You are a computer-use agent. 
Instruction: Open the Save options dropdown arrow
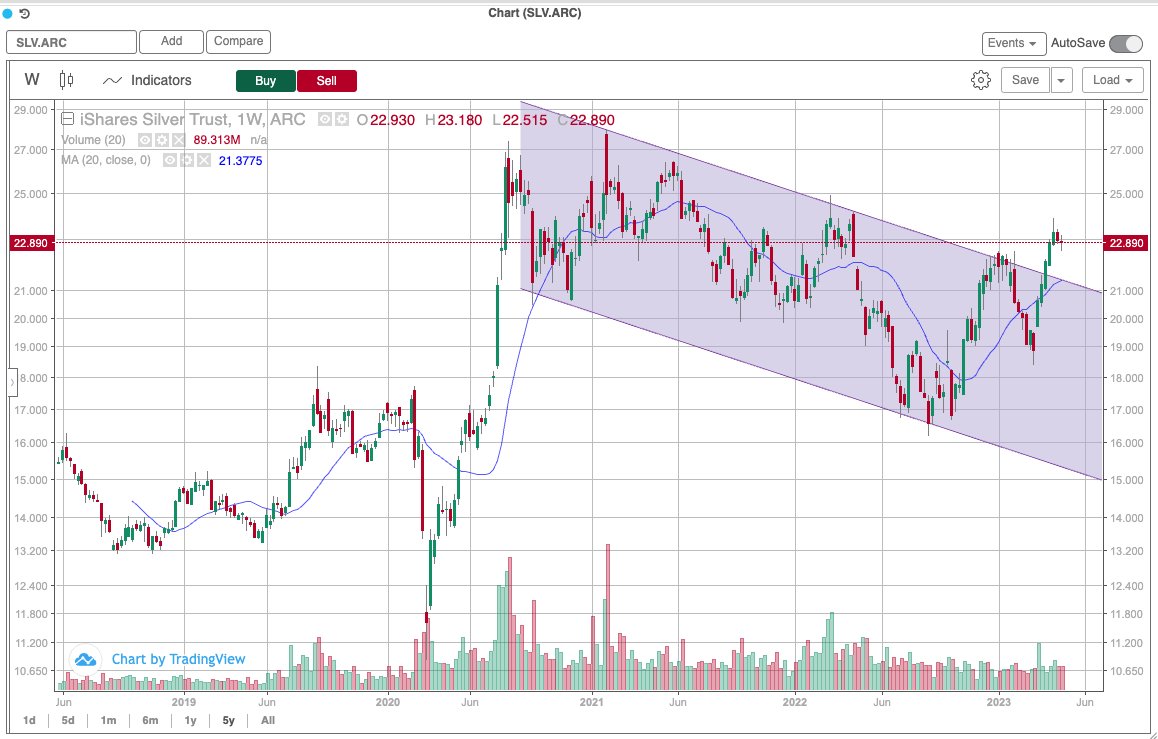tap(1061, 80)
